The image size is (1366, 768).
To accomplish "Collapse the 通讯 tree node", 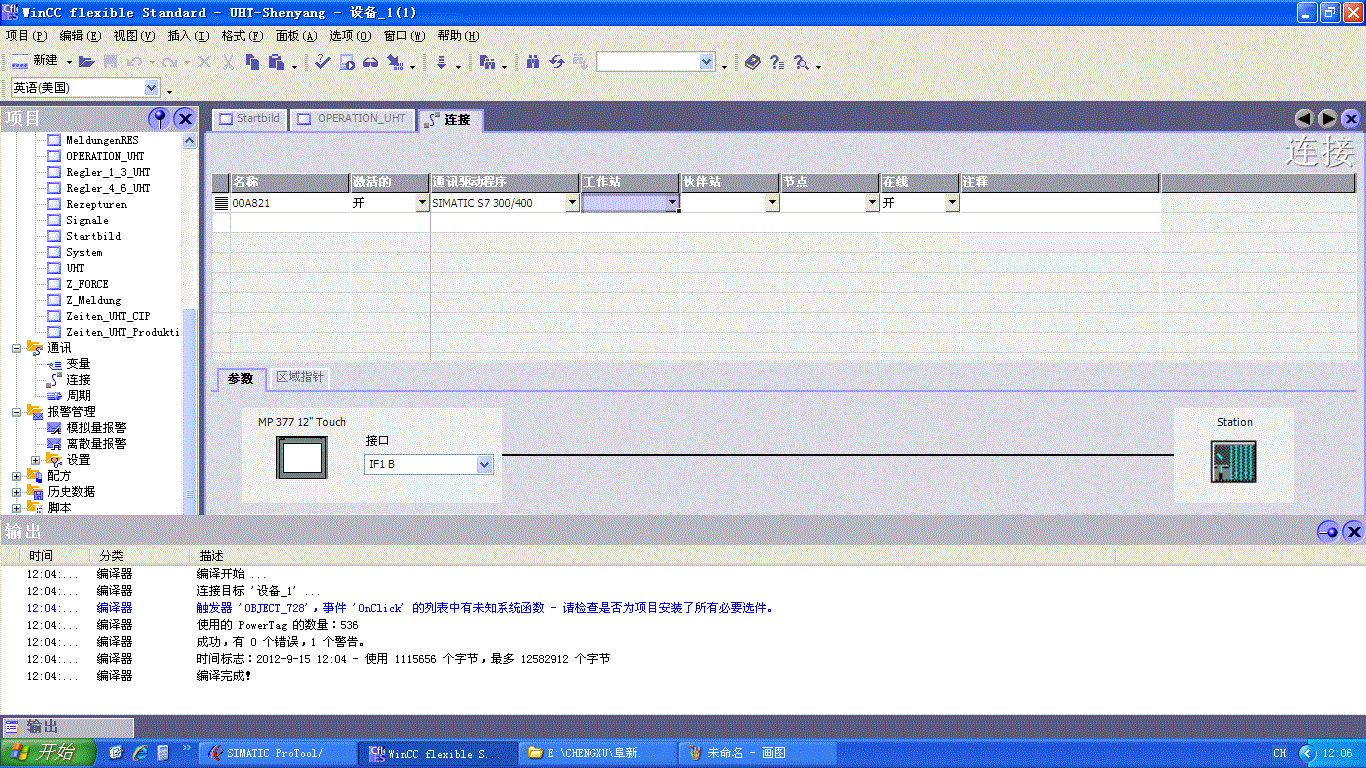I will [x=16, y=348].
